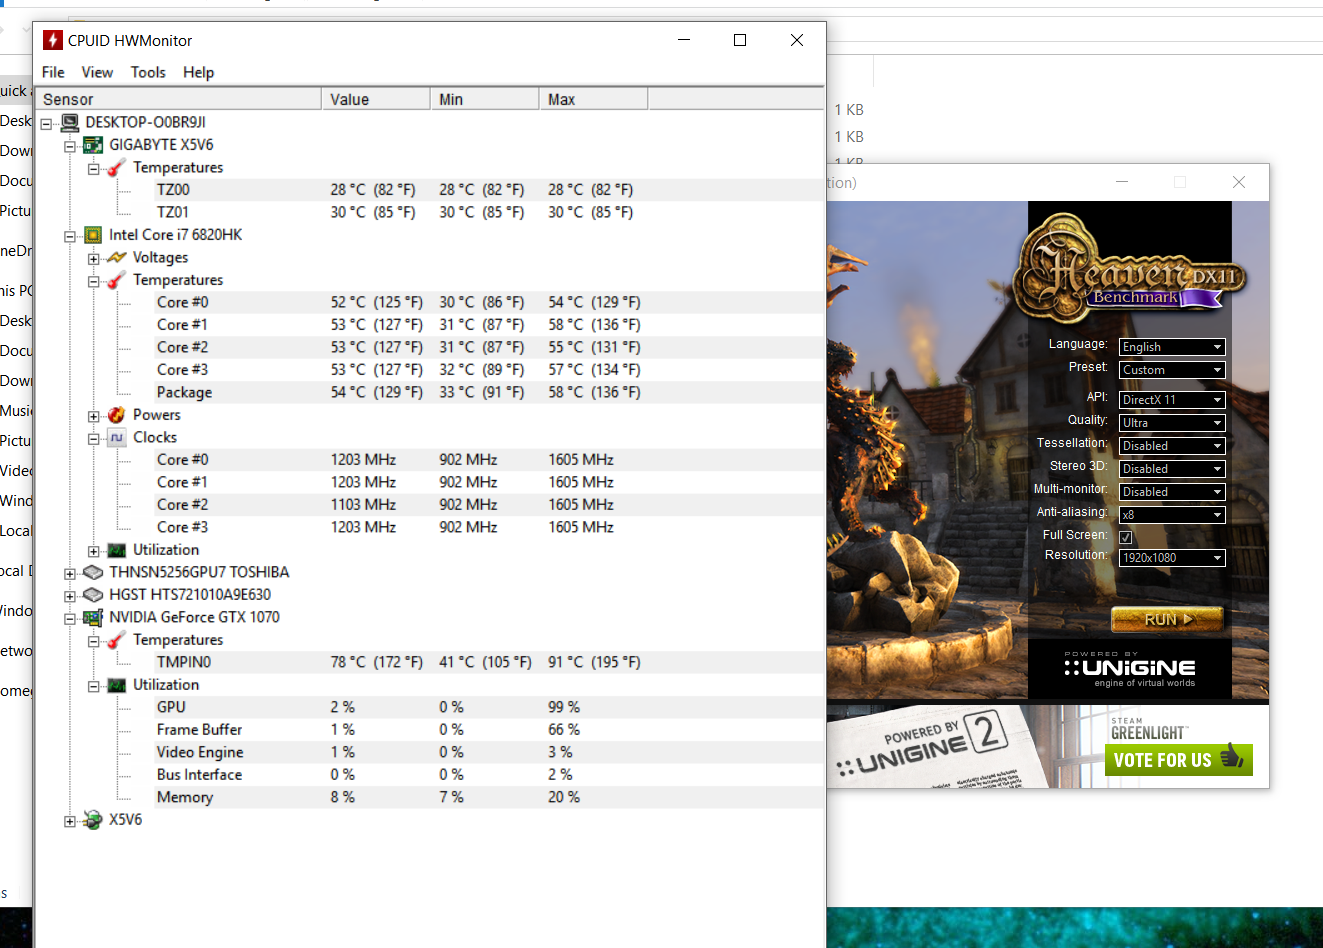1323x948 pixels.
Task: Expand the CPU Utilization node
Action: (94, 552)
